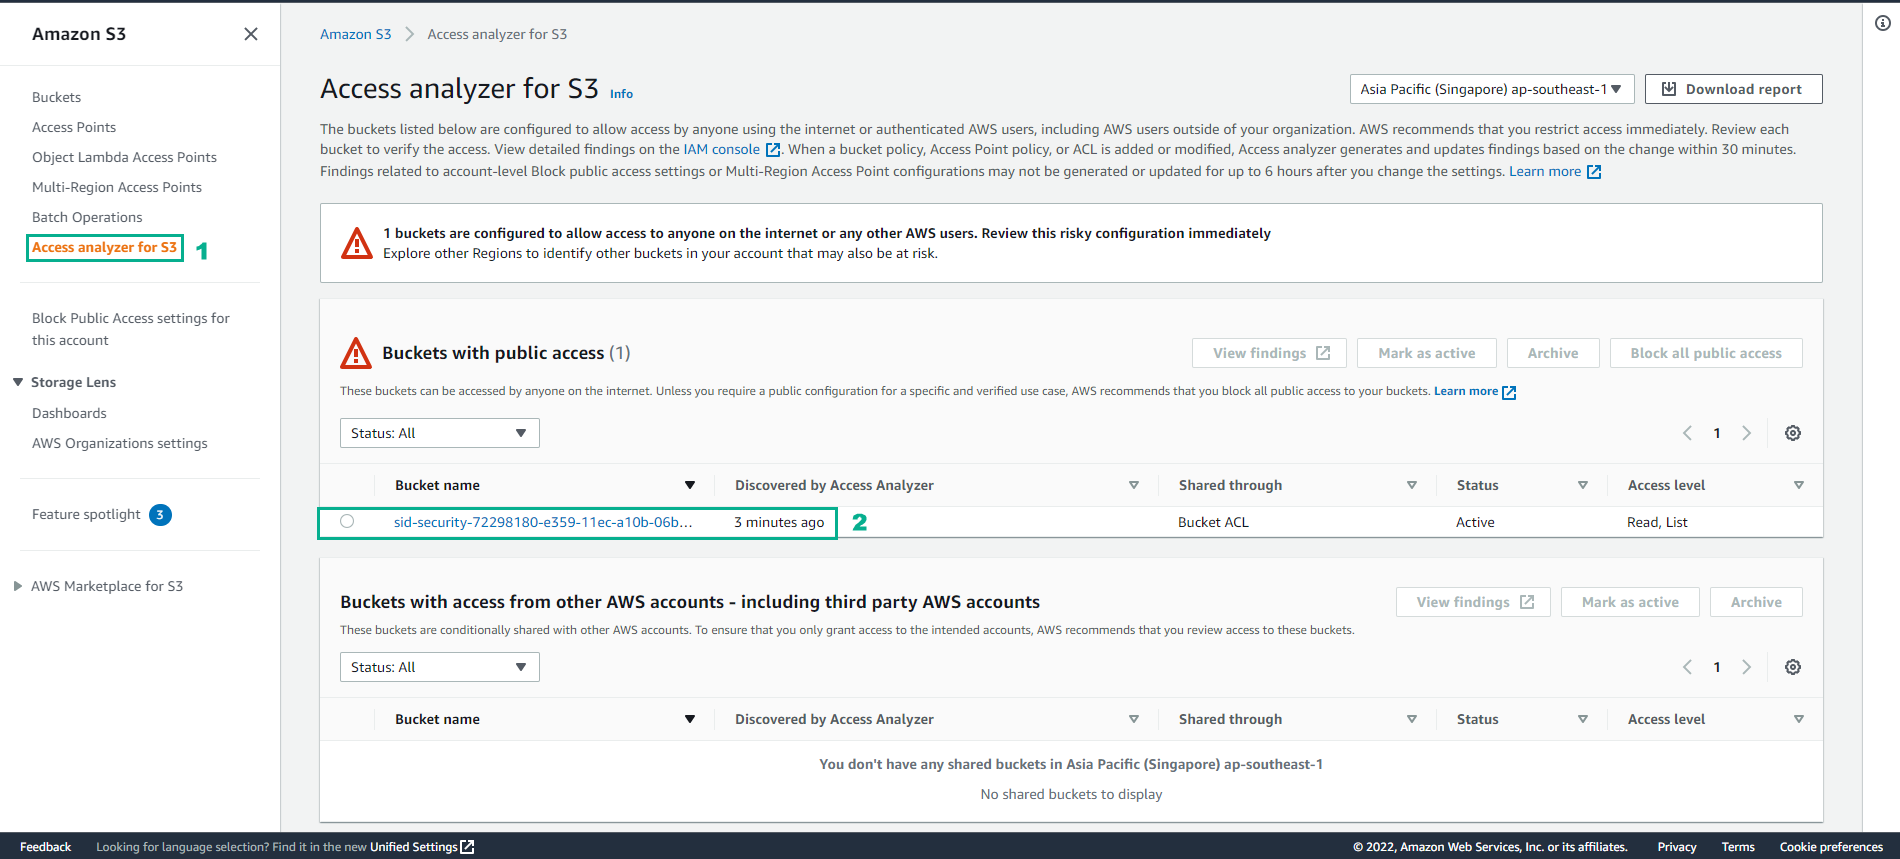Sort shared accounts table by Status column

coord(1583,719)
